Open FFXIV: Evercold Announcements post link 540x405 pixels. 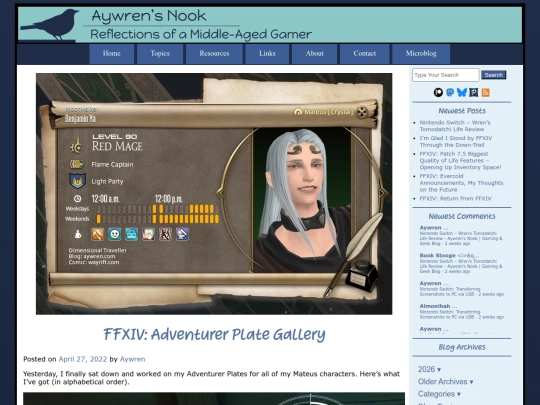coord(461,183)
